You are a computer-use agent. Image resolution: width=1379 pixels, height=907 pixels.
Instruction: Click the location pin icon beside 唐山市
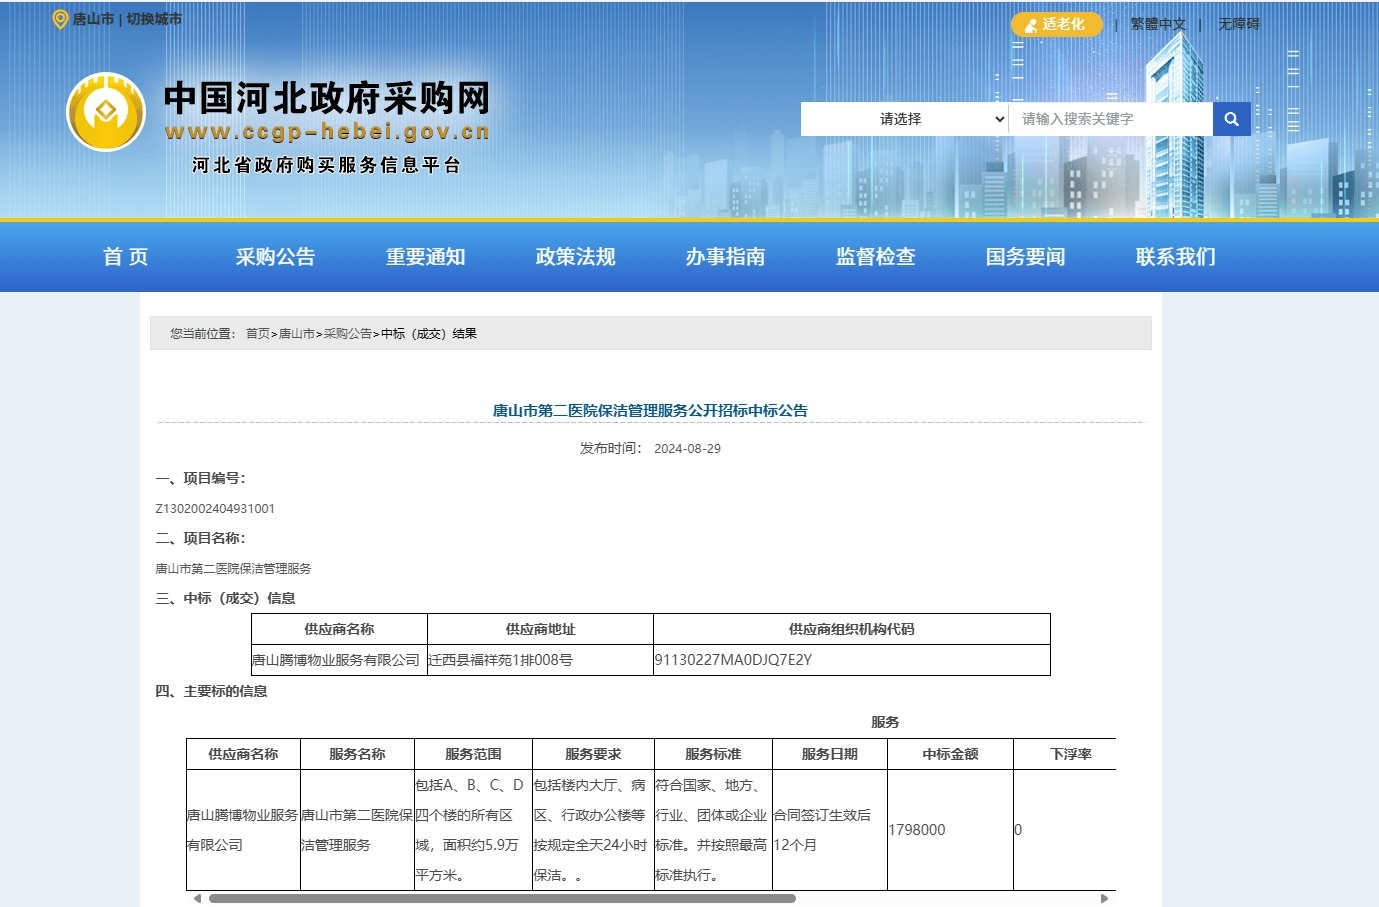click(x=60, y=19)
